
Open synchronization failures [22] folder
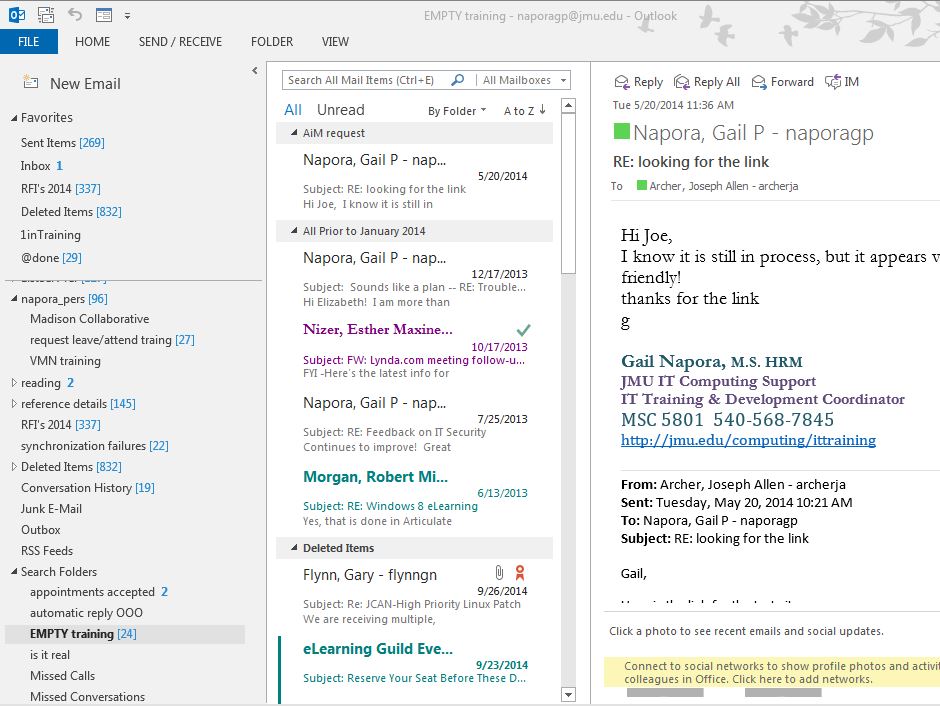95,446
